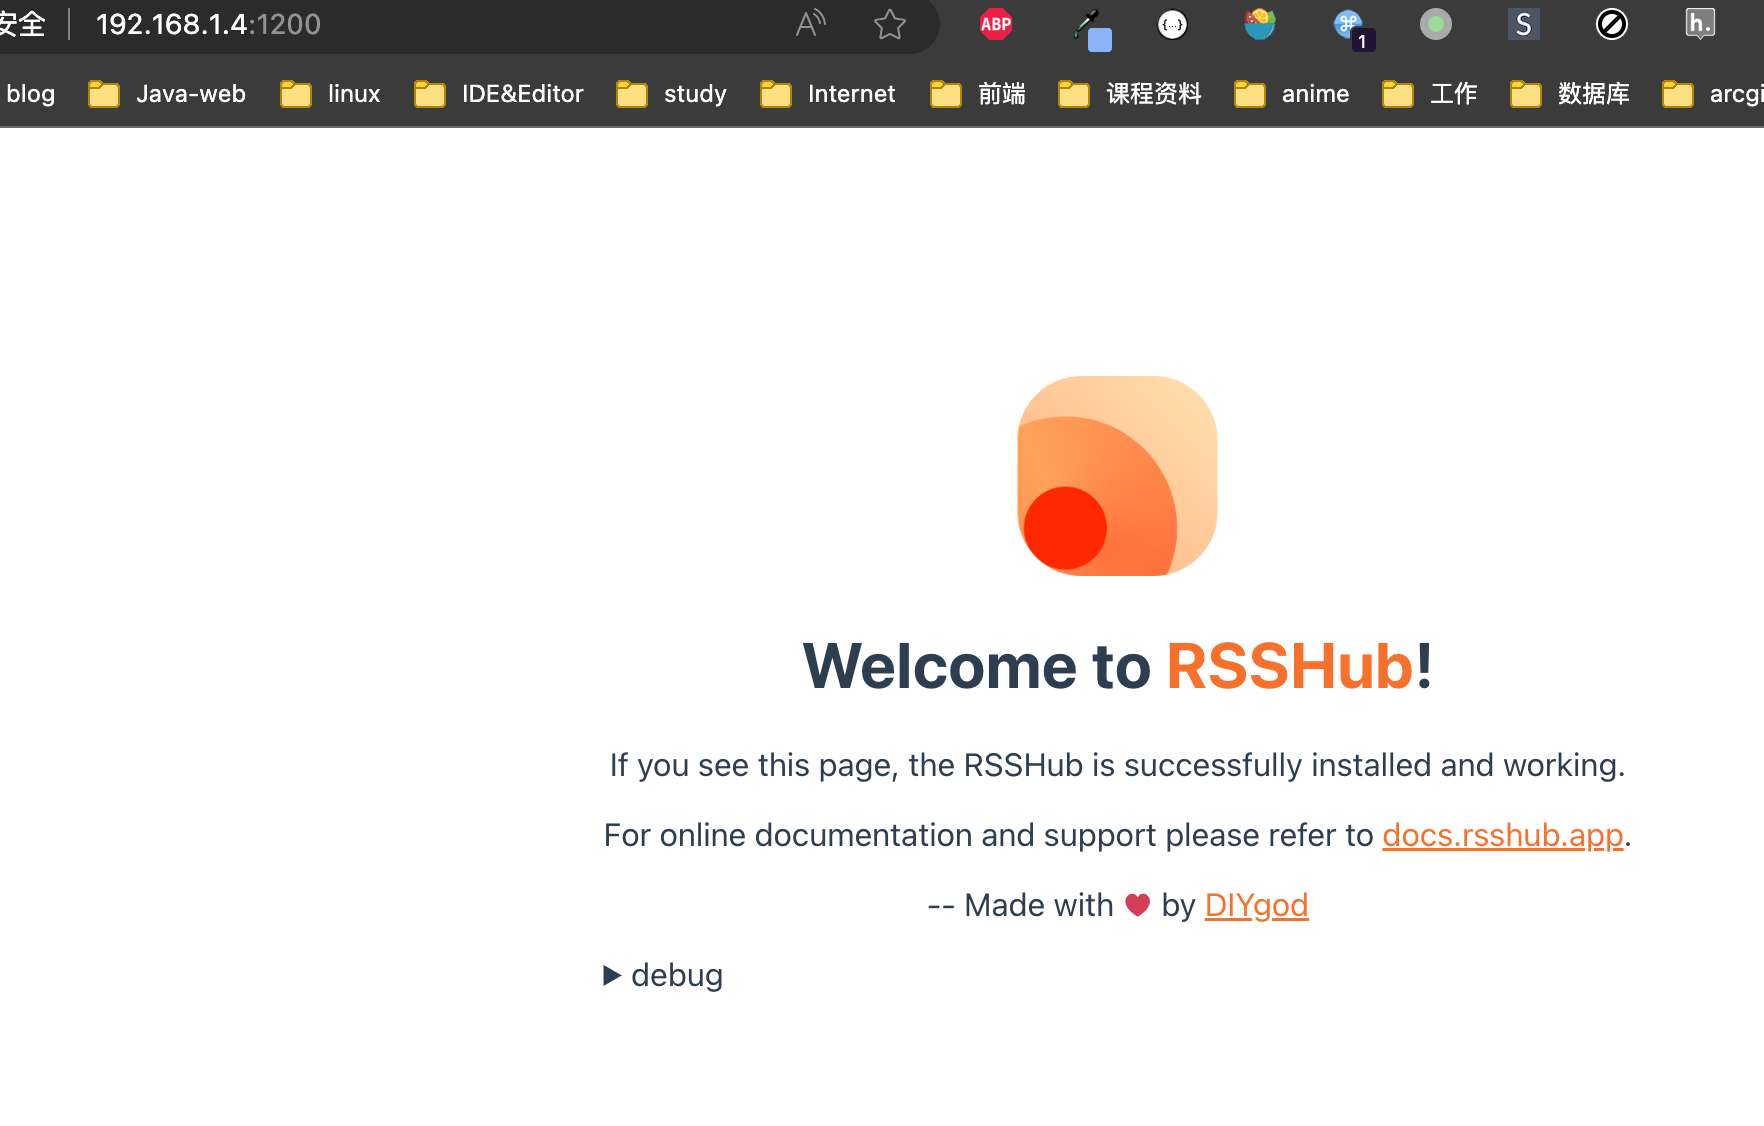Open the IDE&Editor bookmarks folder
This screenshot has width=1764, height=1126.
pyautogui.click(x=521, y=94)
